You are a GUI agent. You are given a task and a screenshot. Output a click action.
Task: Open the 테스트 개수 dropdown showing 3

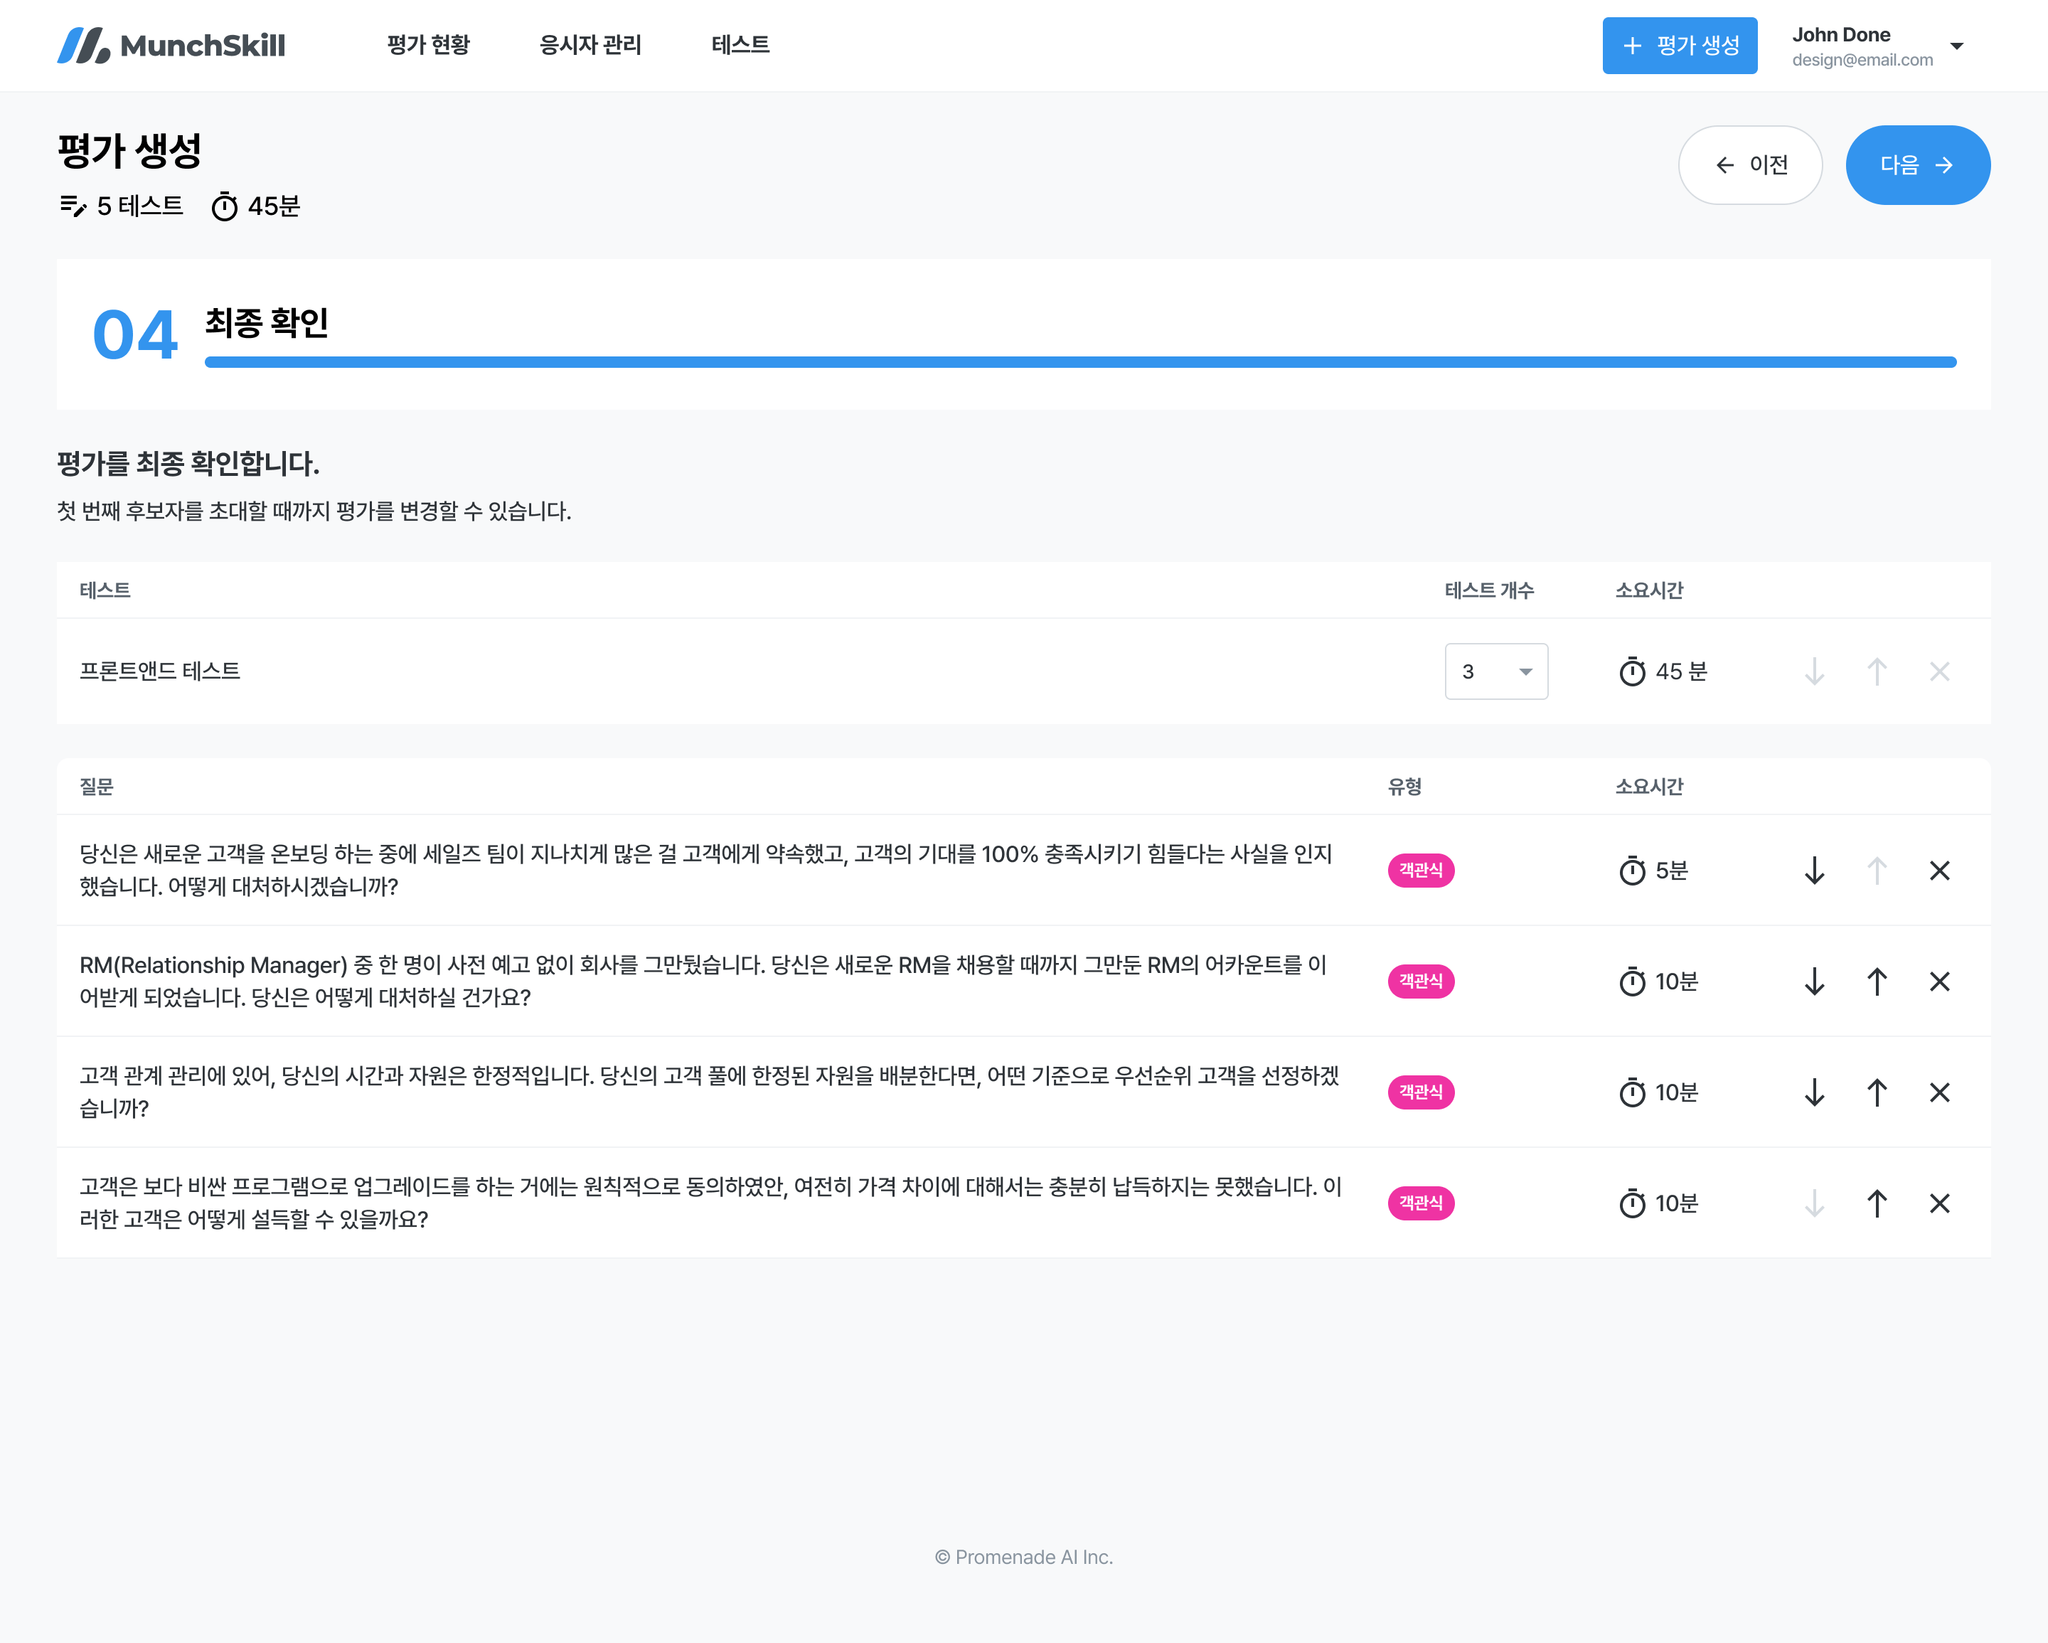point(1496,671)
